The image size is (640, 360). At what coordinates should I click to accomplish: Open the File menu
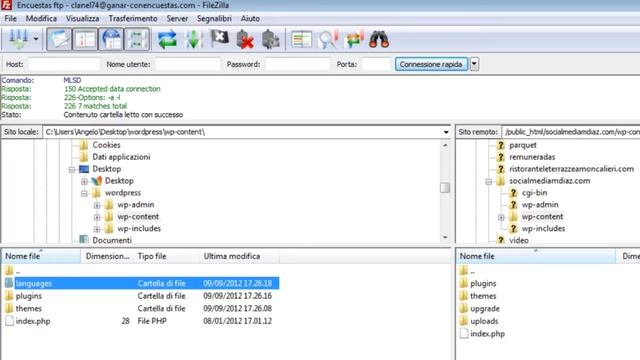point(11,18)
